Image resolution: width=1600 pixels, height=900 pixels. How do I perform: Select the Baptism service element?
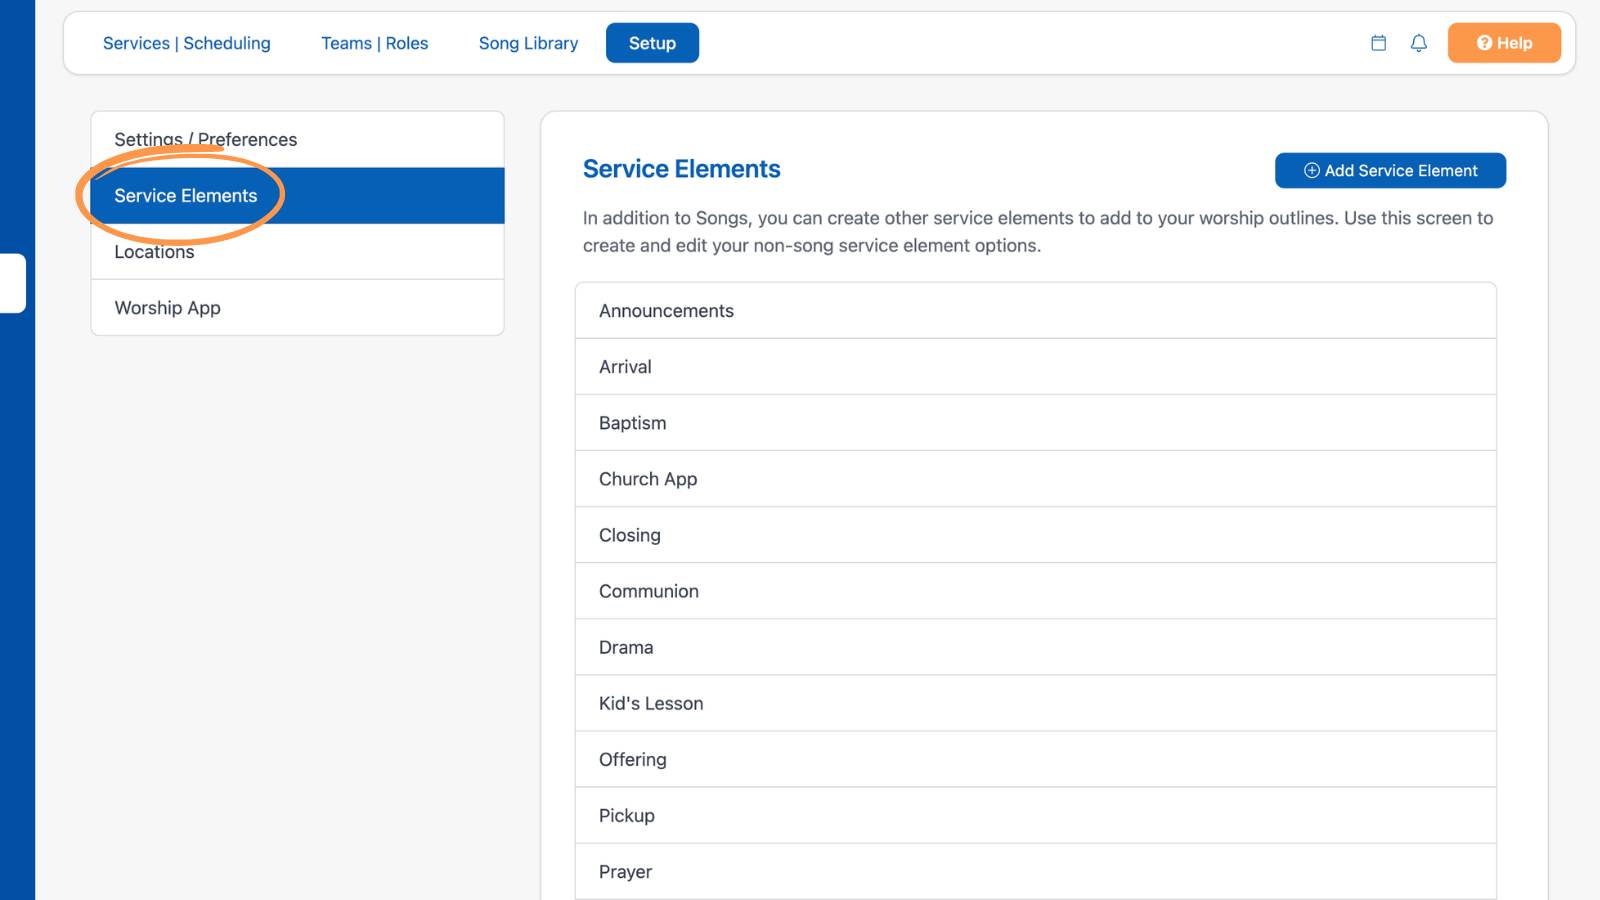click(1036, 422)
